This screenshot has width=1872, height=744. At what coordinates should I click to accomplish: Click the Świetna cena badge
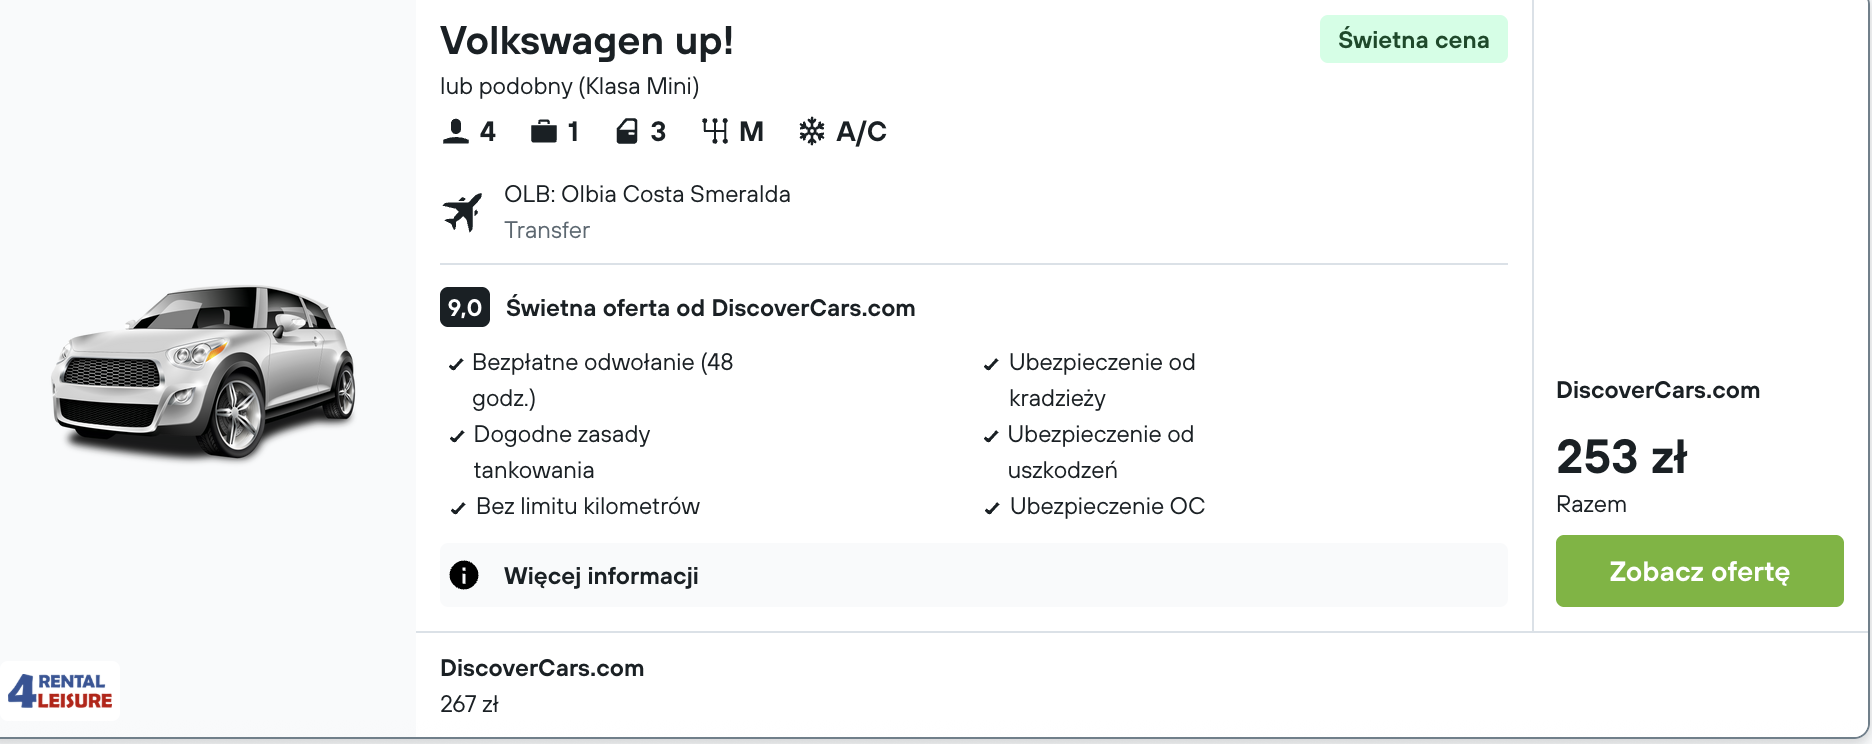1413,40
